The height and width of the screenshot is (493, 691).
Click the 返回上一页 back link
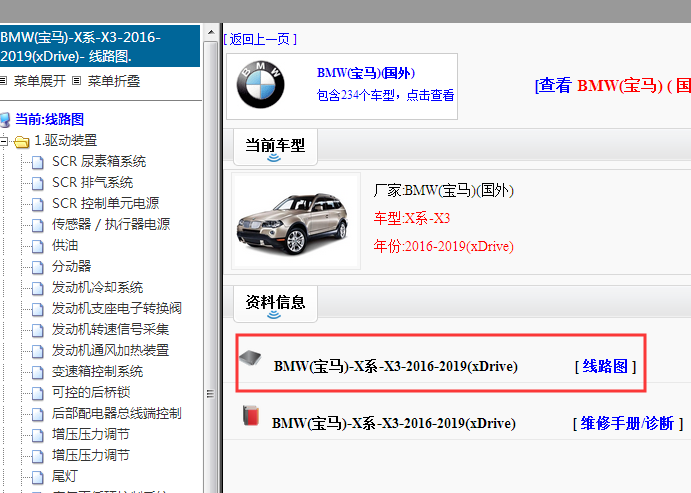pyautogui.click(x=260, y=39)
